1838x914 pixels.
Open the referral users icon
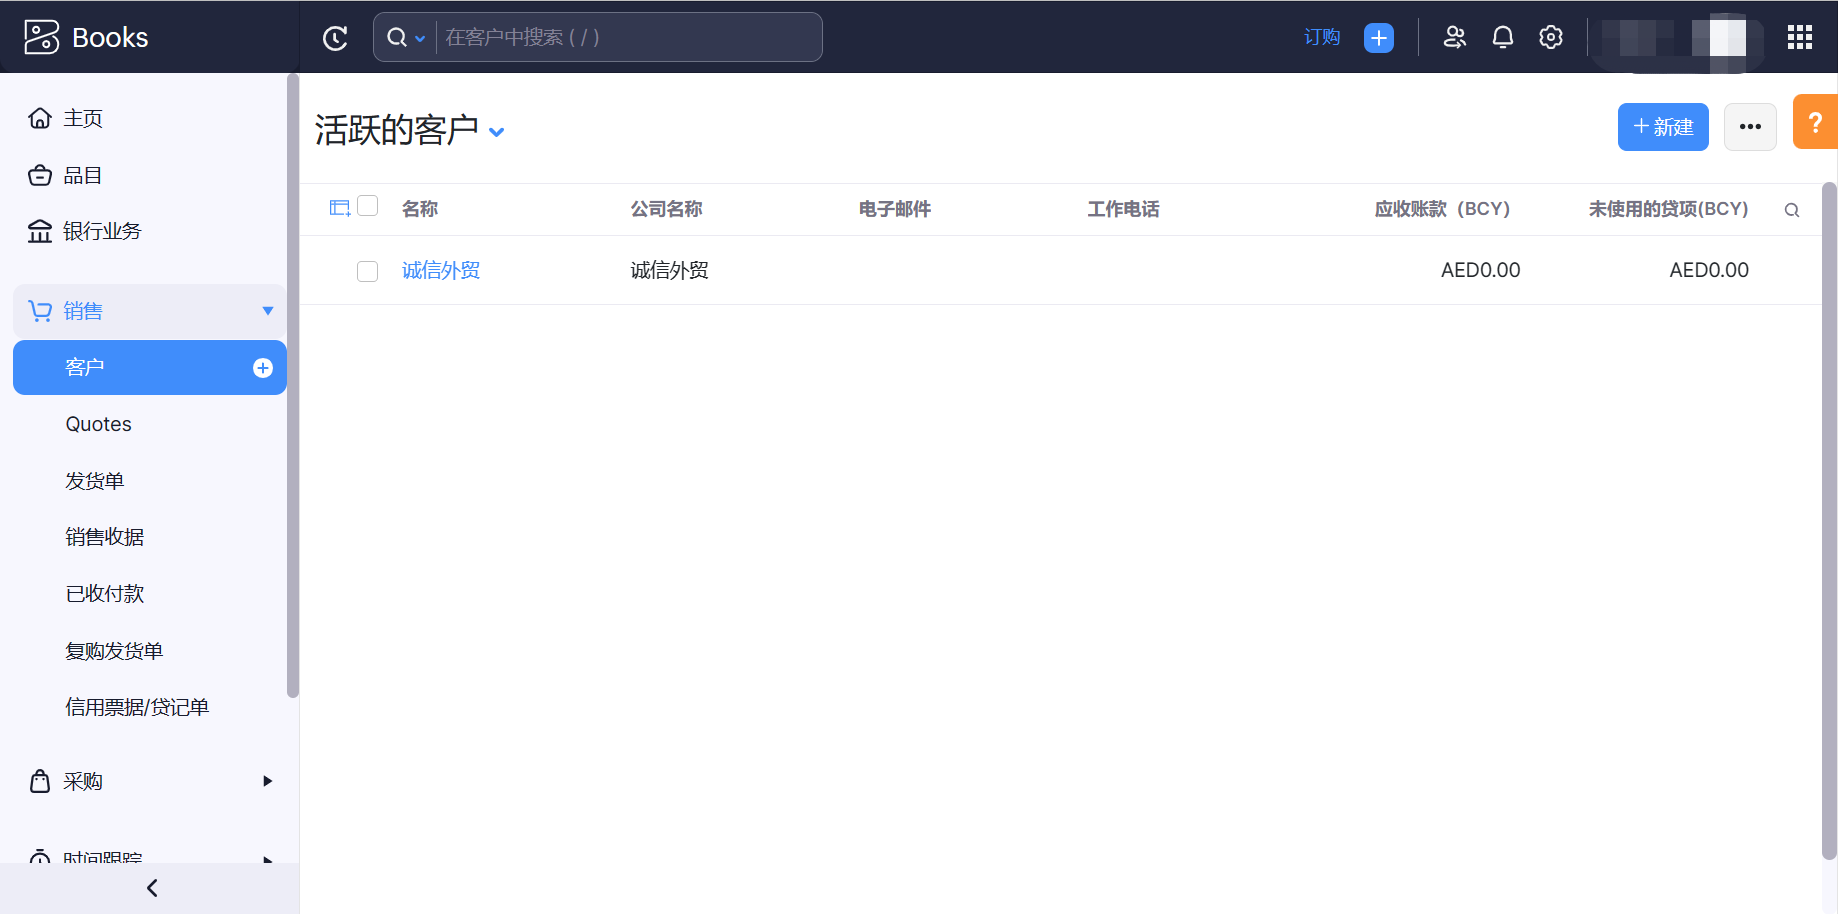1454,38
